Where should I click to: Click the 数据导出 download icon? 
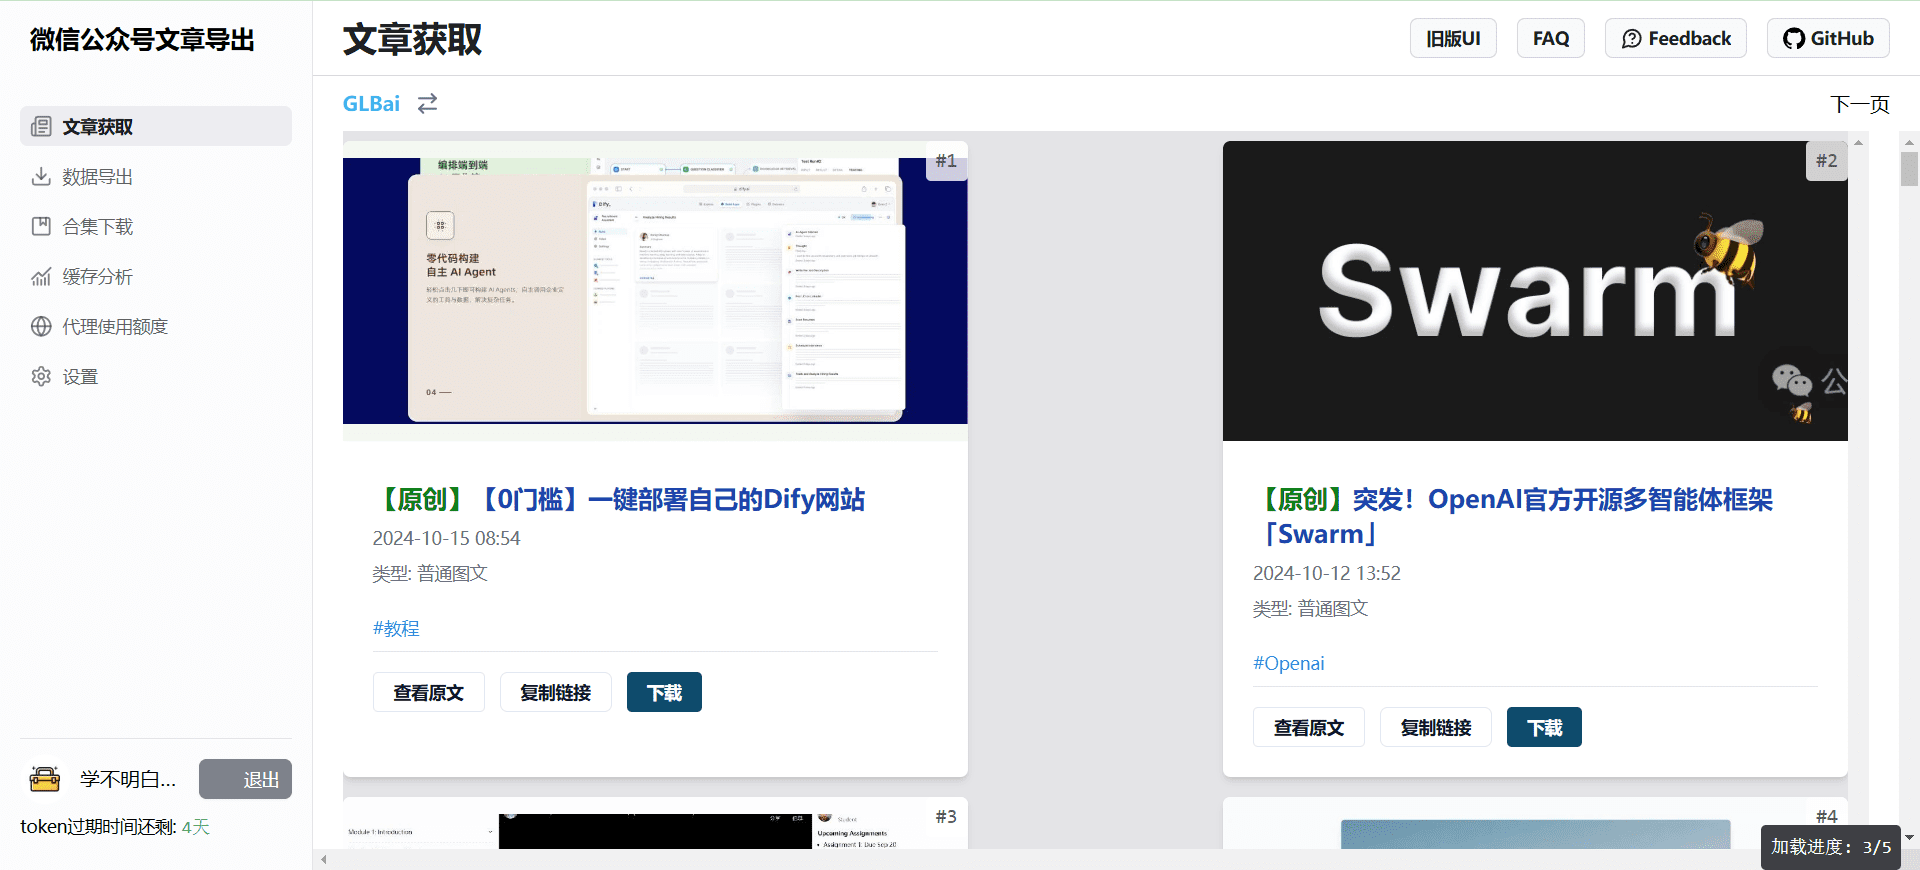pos(41,177)
